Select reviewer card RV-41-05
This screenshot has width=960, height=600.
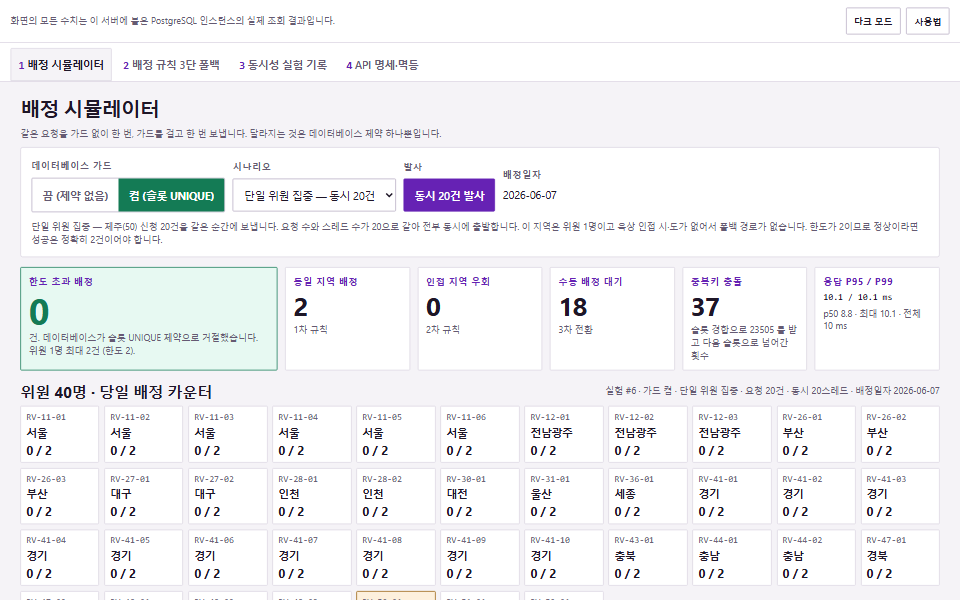tap(143, 558)
